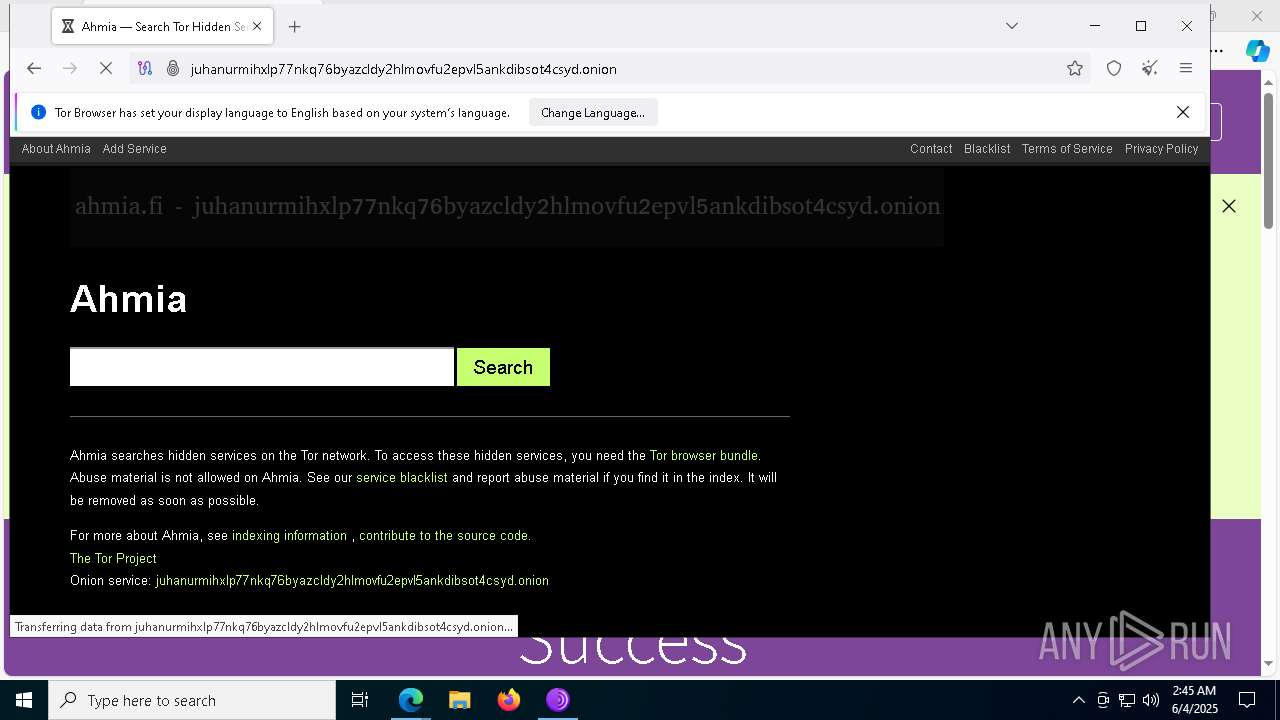
Task: Open the Tor security level shield
Action: pos(1114,68)
